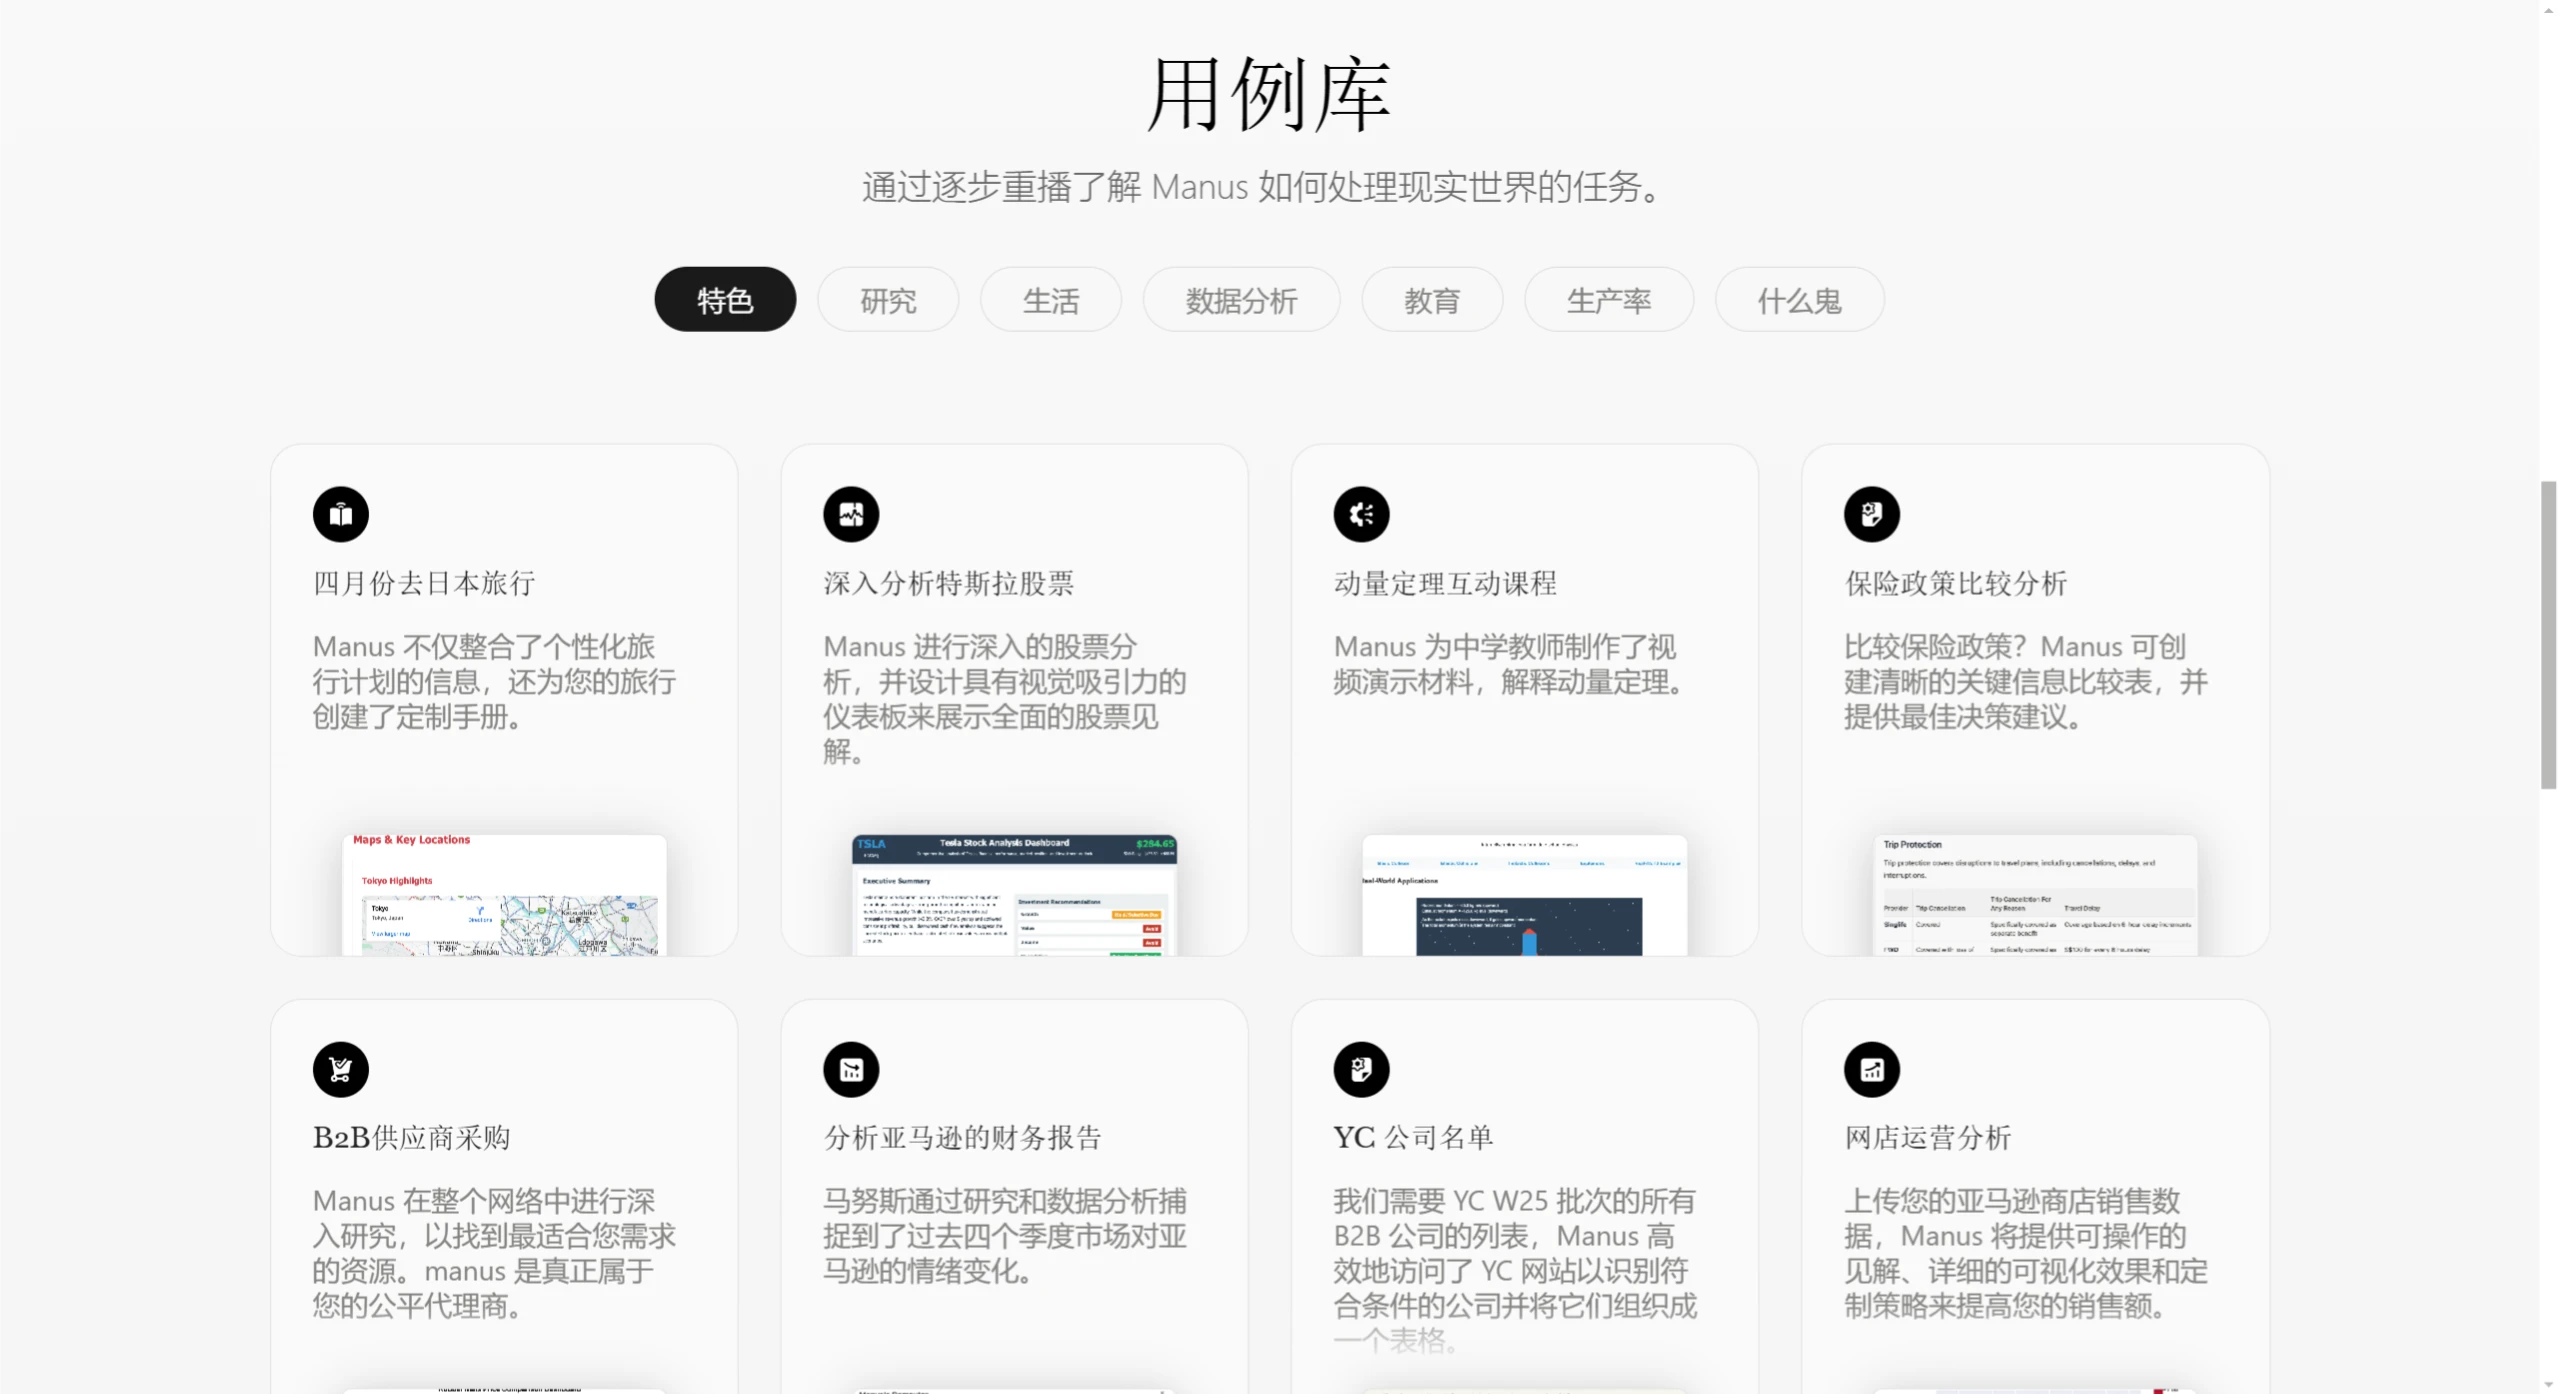Open the 生活 category tab
Screen dimensions: 2558x1394
coord(1051,299)
